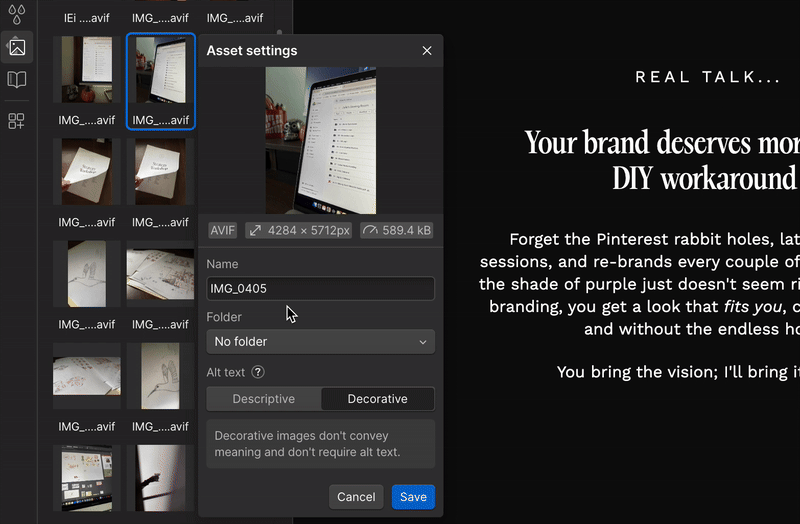This screenshot has height=524, width=800.
Task: Click the Asset settings dialog title
Action: pos(252,51)
